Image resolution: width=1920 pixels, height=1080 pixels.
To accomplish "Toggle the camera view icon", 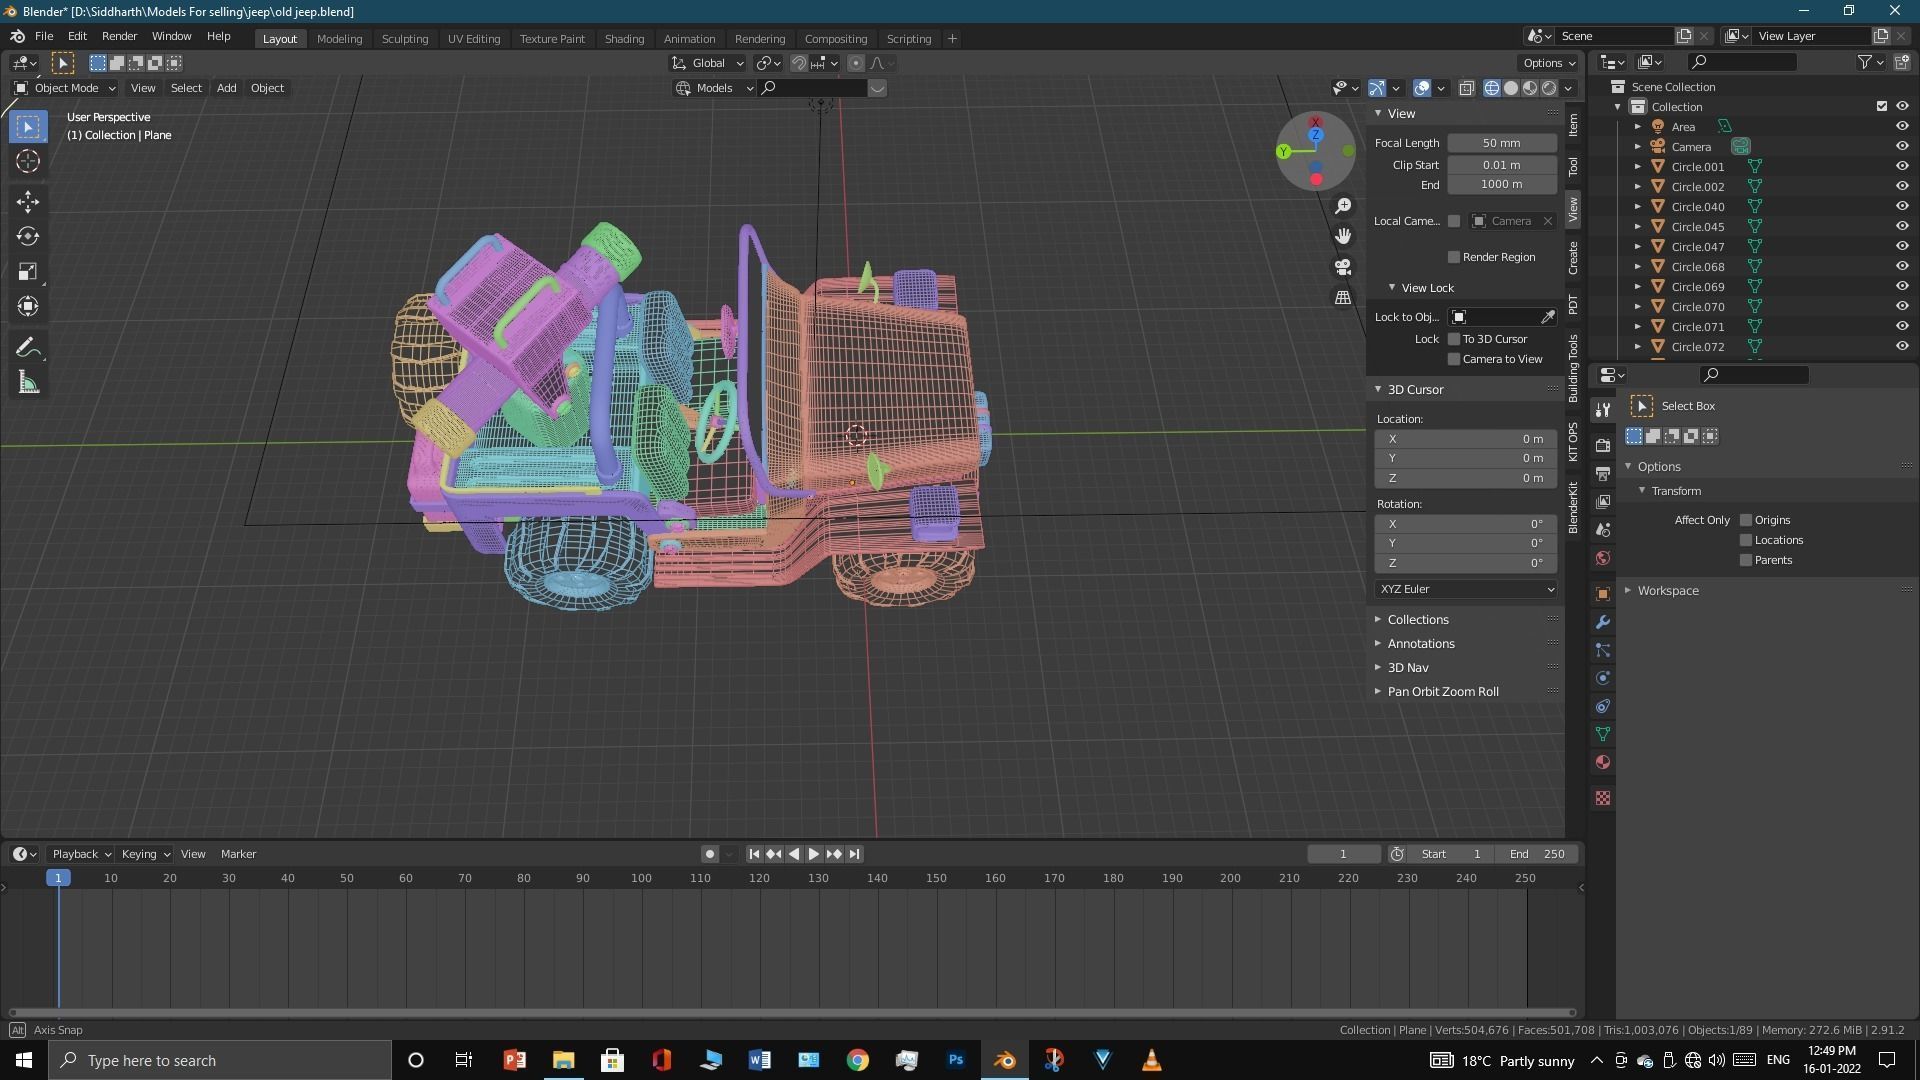I will click(x=1343, y=267).
